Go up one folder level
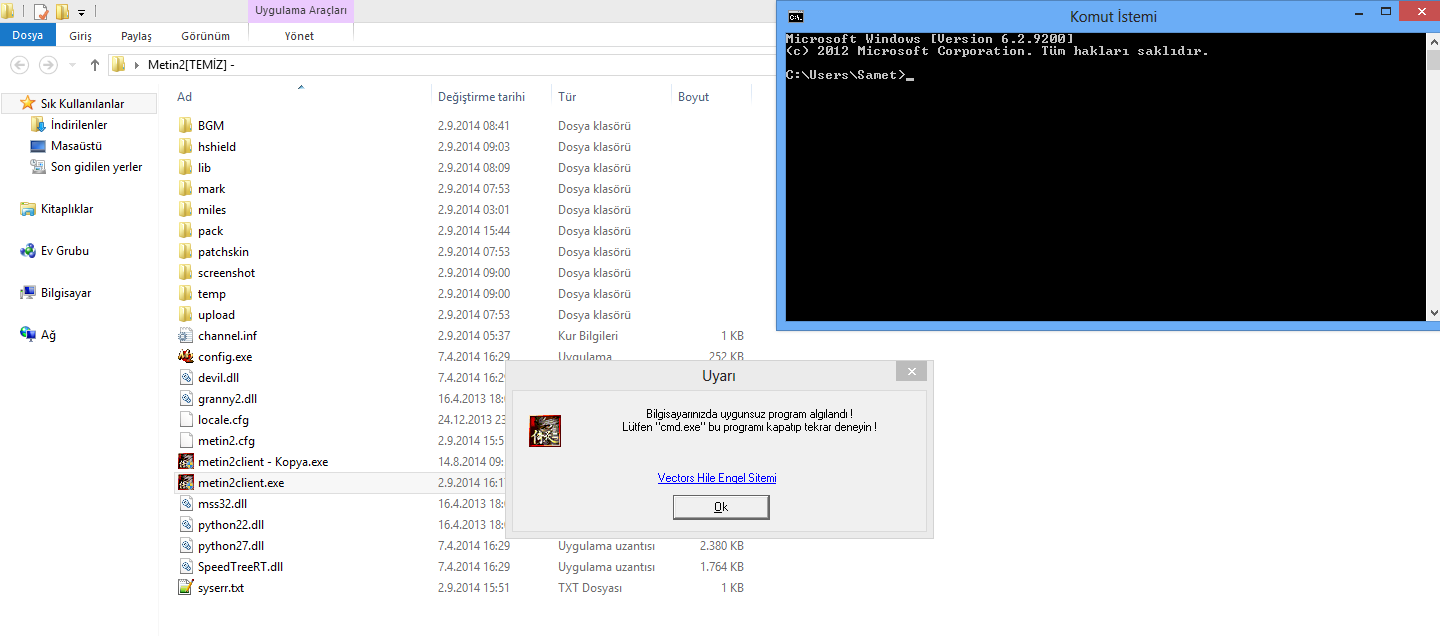This screenshot has height=636, width=1440. click(95, 65)
